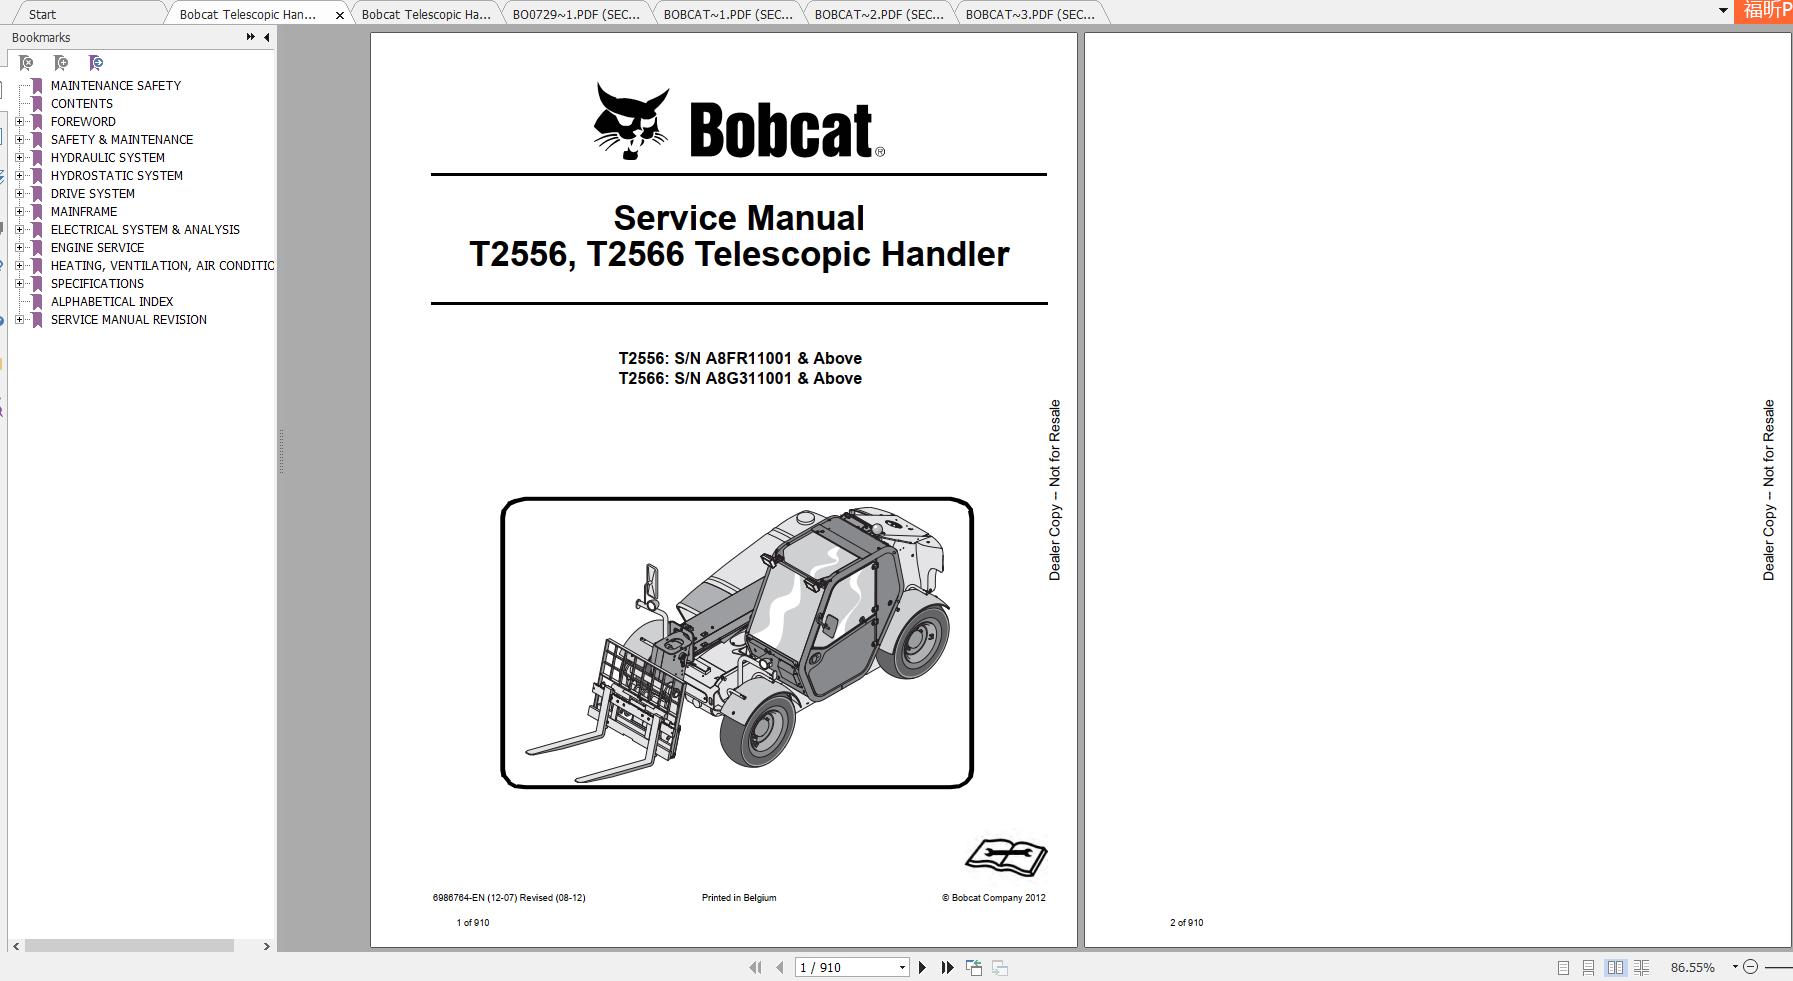
Task: Expand the FOREWORD bookmark tree item
Action: tap(22, 121)
